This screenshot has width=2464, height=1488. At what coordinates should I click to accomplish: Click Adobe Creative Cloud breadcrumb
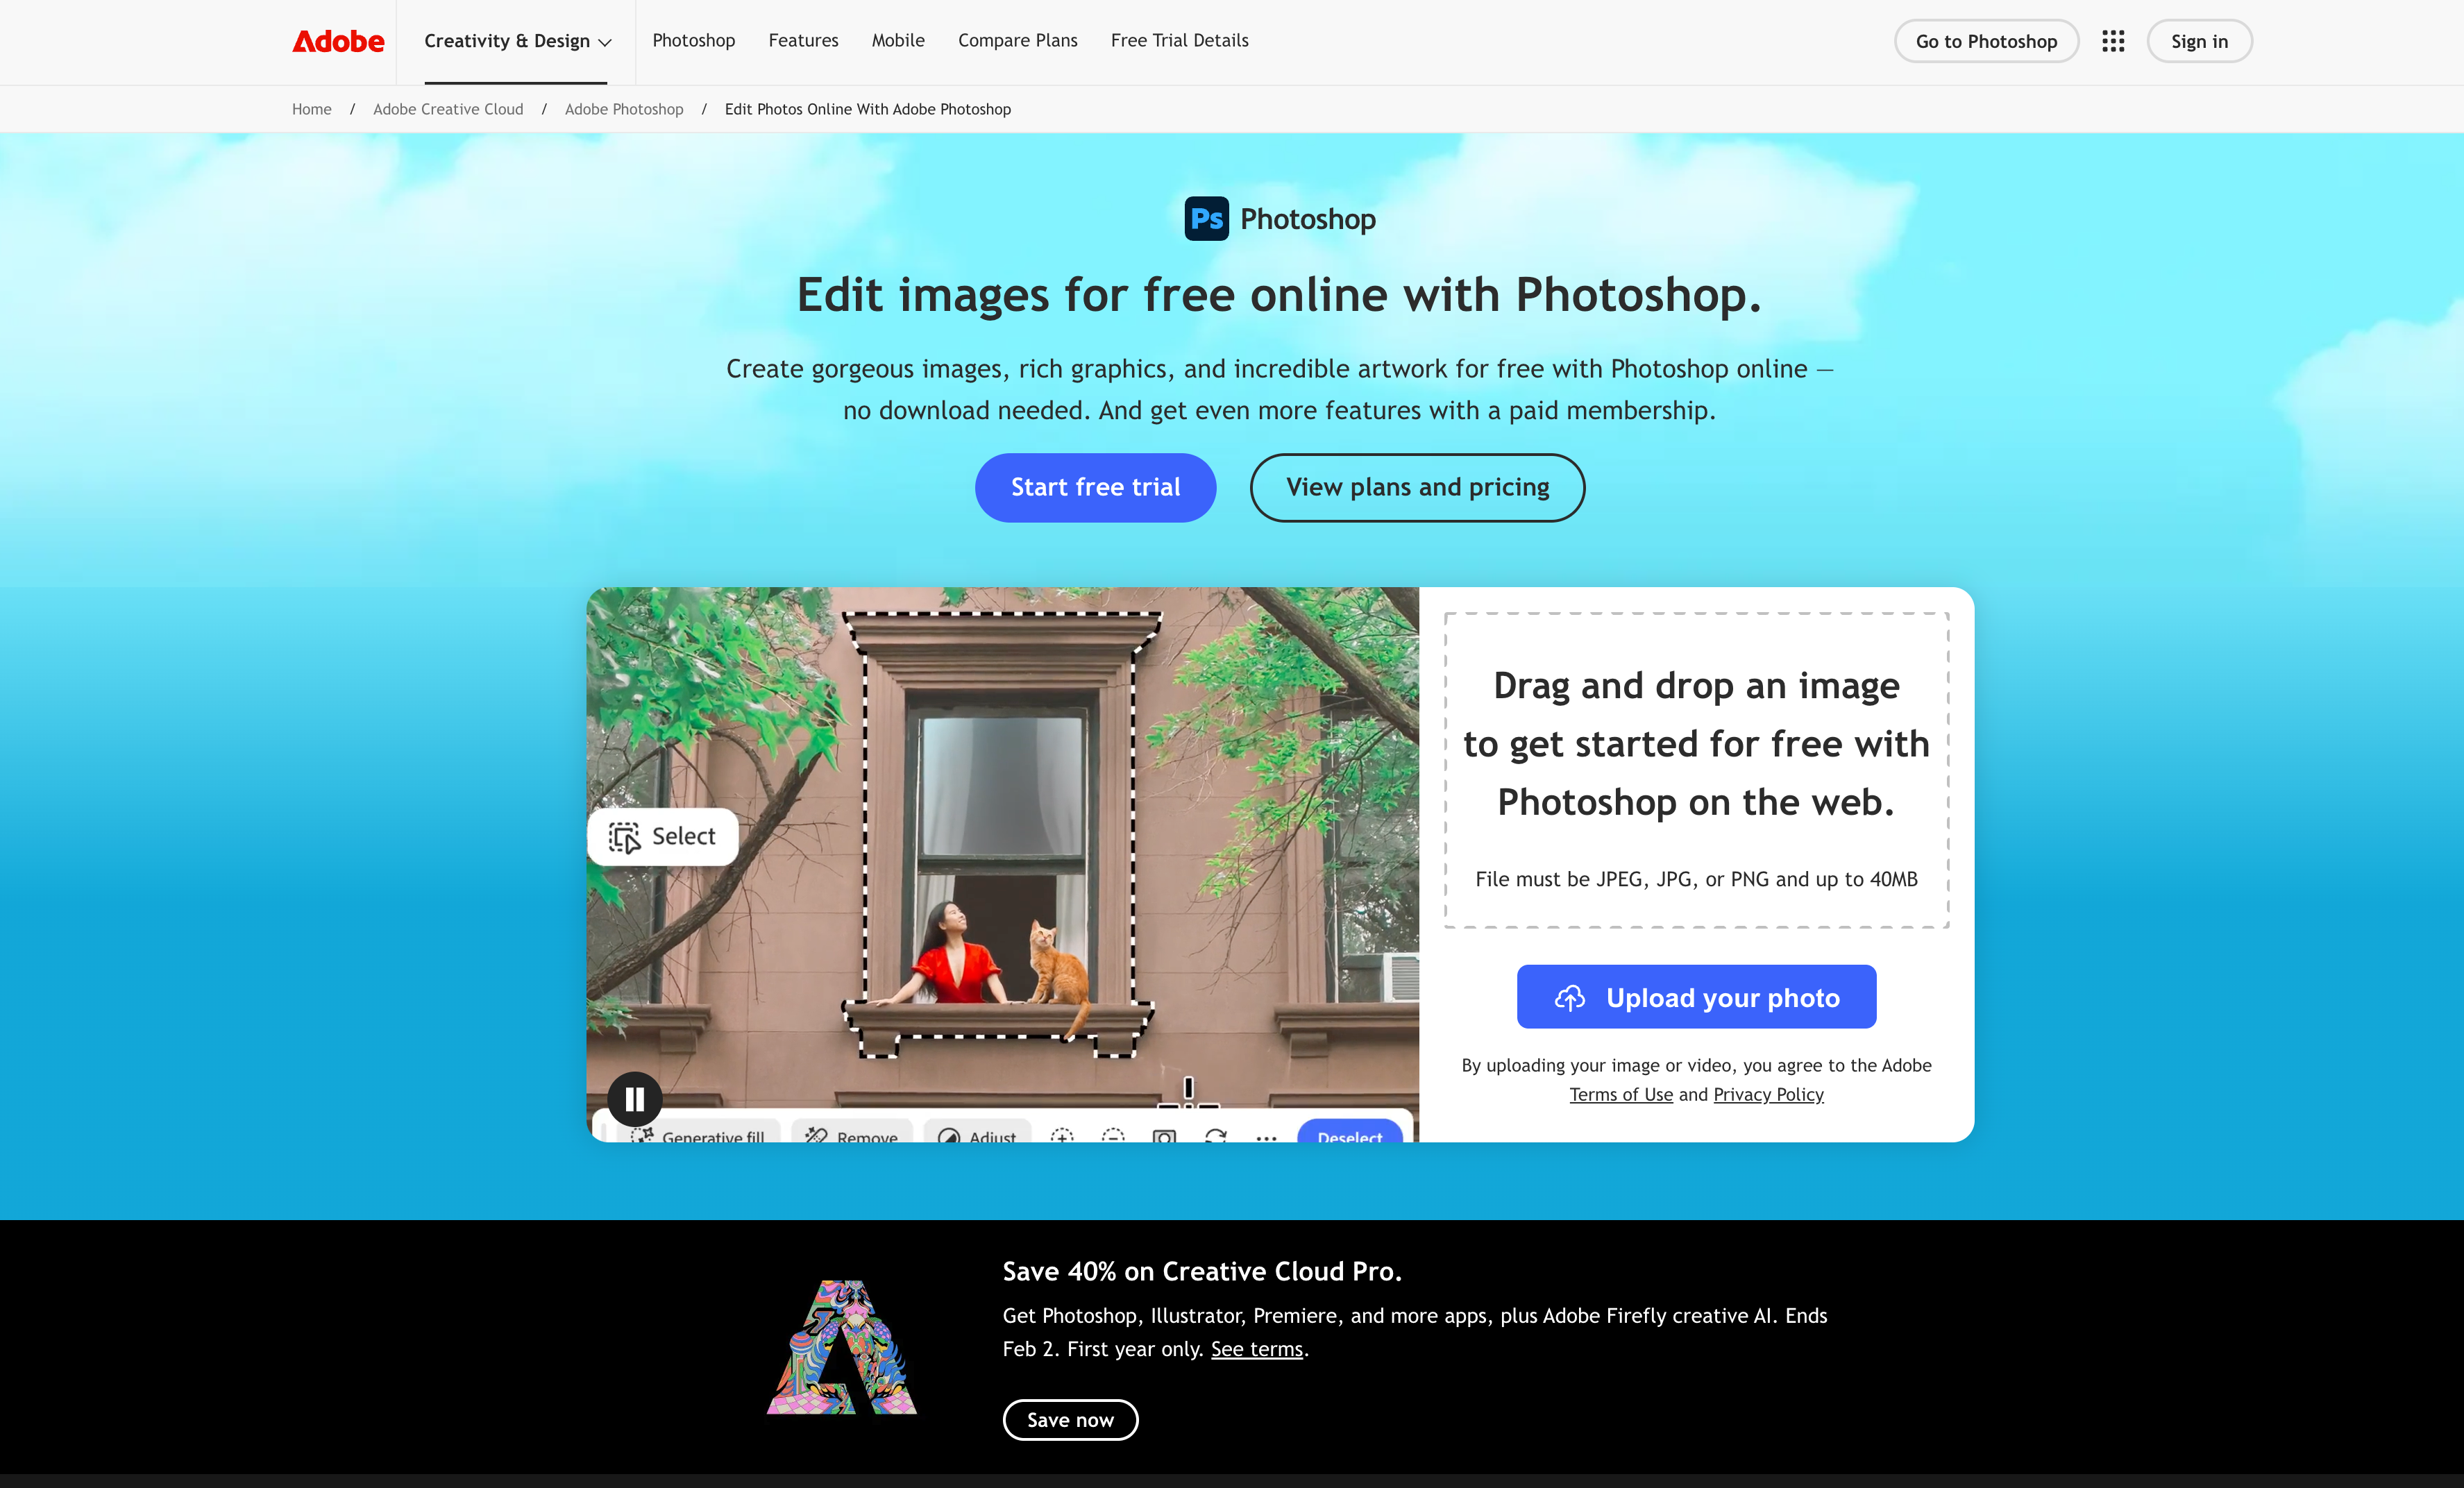point(448,109)
